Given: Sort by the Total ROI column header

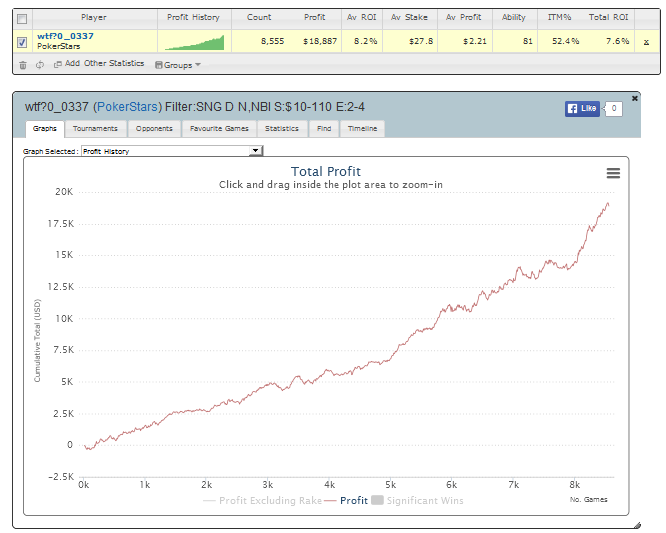Looking at the screenshot, I should (608, 17).
